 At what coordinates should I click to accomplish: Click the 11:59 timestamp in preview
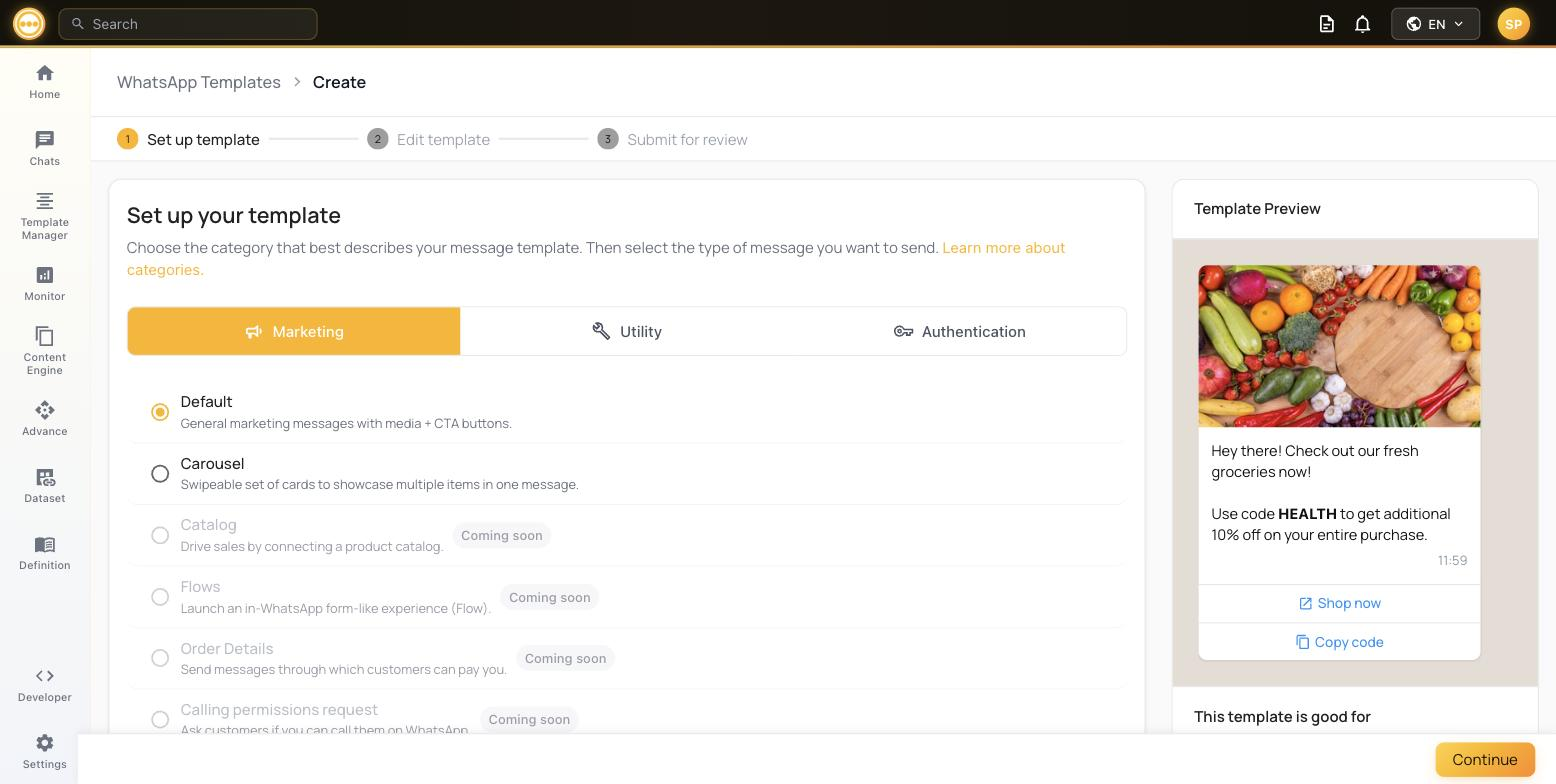coord(1452,560)
